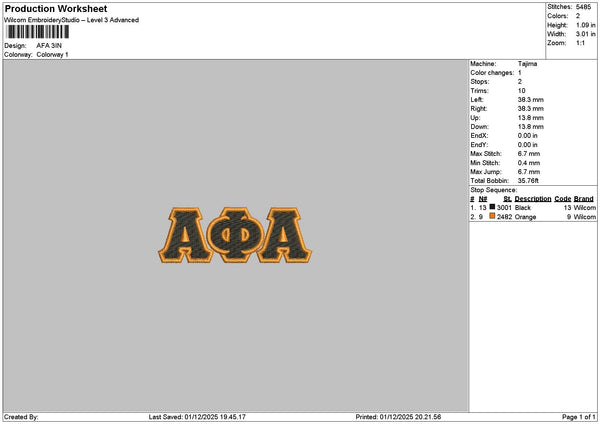The image size is (600, 424).
Task: Click the barcode under the worksheet title
Action: click(x=38, y=32)
